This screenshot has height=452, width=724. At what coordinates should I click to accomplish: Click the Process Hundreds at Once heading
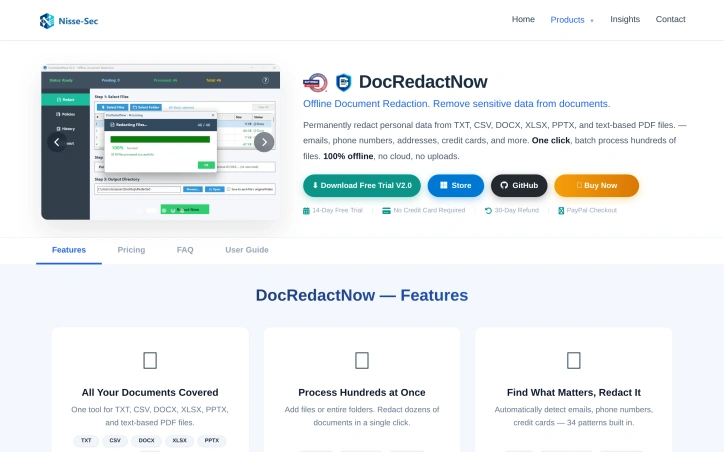pyautogui.click(x=362, y=392)
